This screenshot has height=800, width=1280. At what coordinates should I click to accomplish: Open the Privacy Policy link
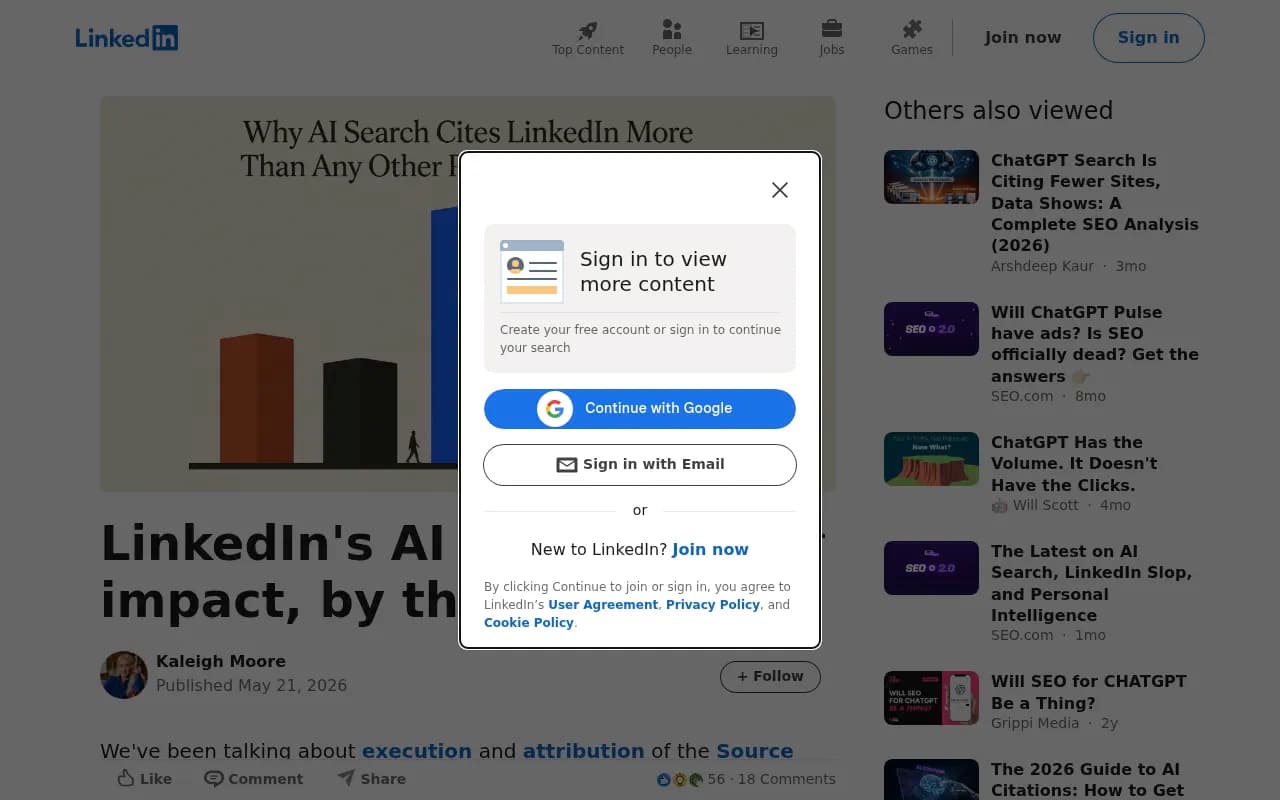(x=713, y=605)
